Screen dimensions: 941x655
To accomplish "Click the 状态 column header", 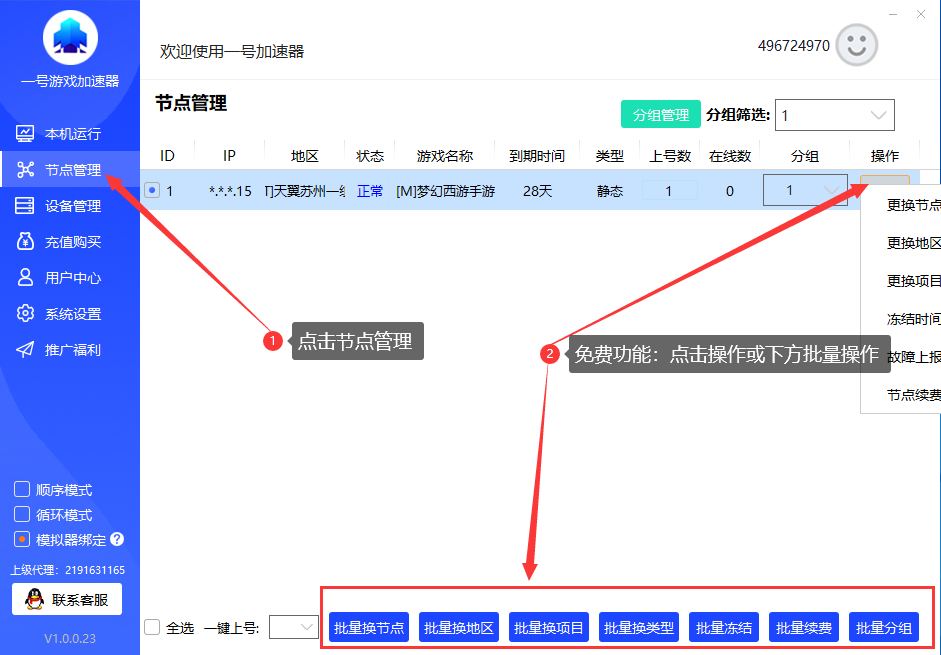I will 370,156.
